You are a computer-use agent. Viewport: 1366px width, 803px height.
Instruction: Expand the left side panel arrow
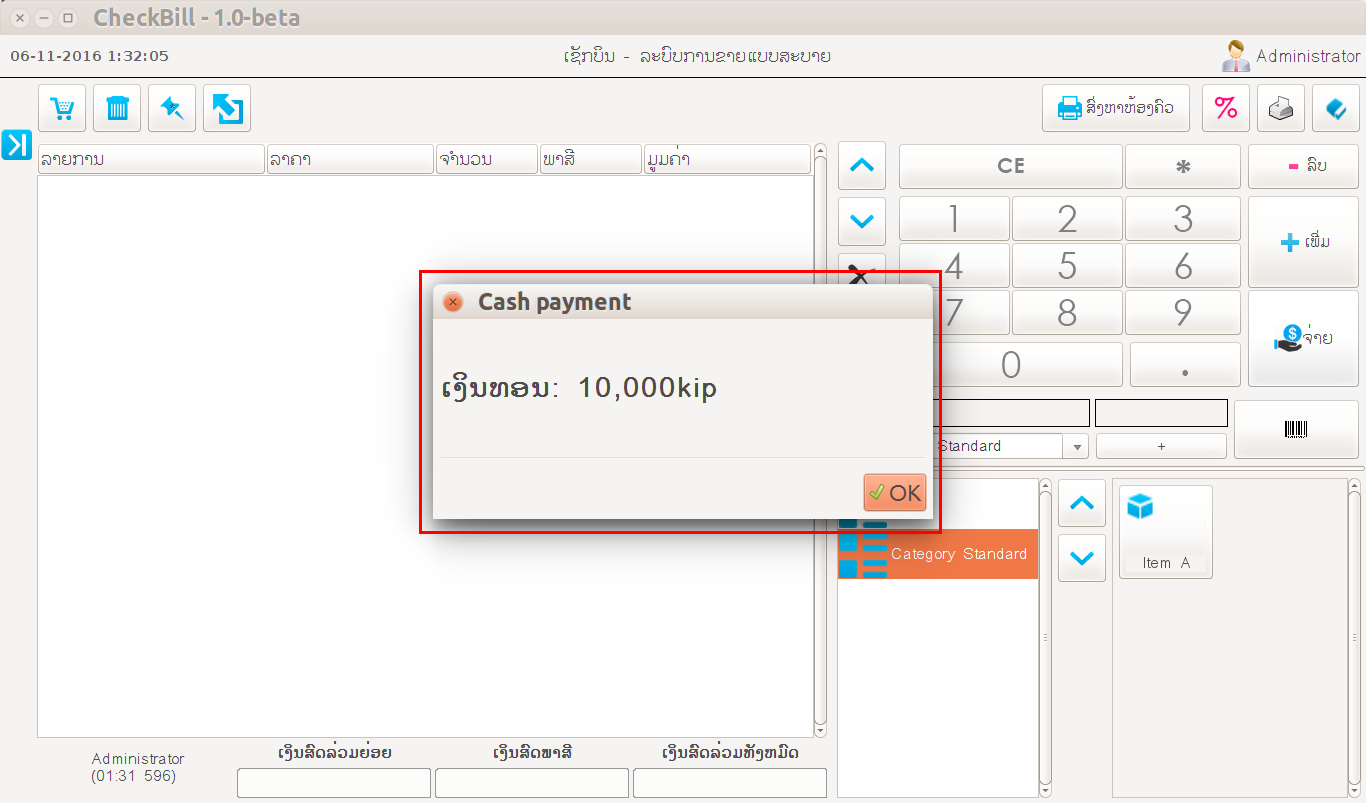pos(17,145)
